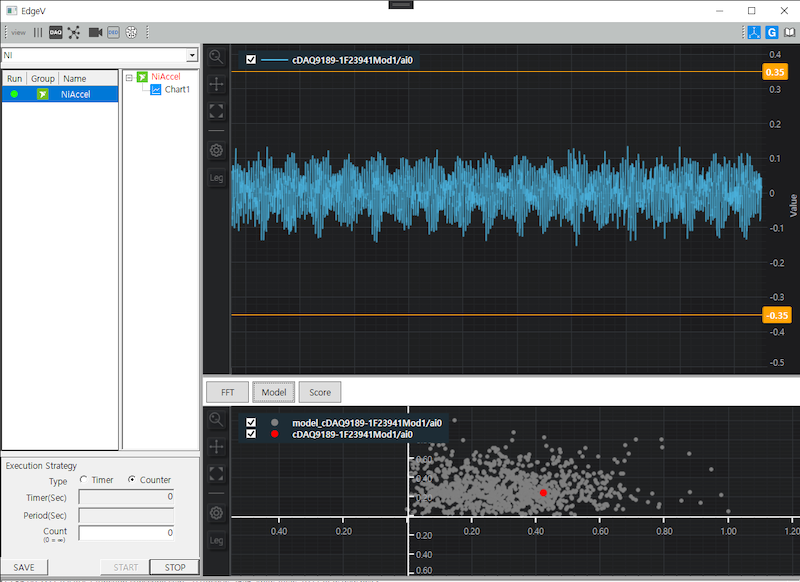Click the DBD toolbar icon
Screen dimensions: 800x582
click(115, 31)
